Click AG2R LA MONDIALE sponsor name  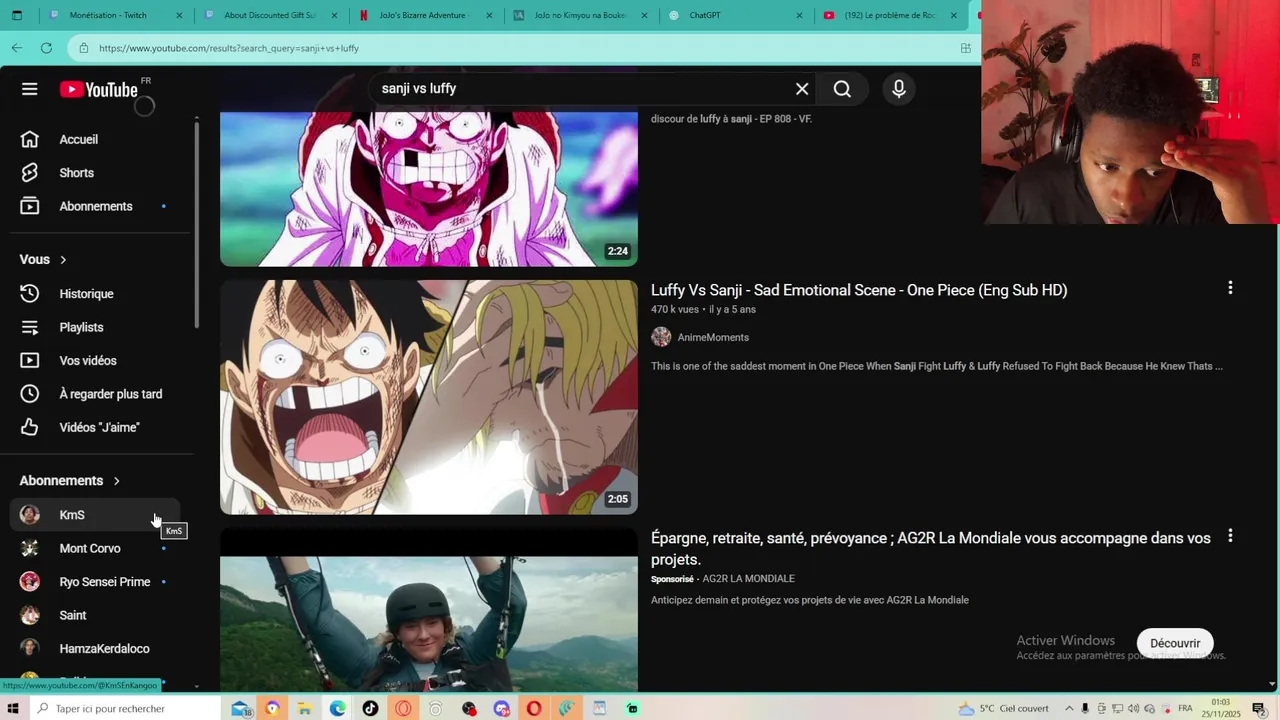point(748,579)
